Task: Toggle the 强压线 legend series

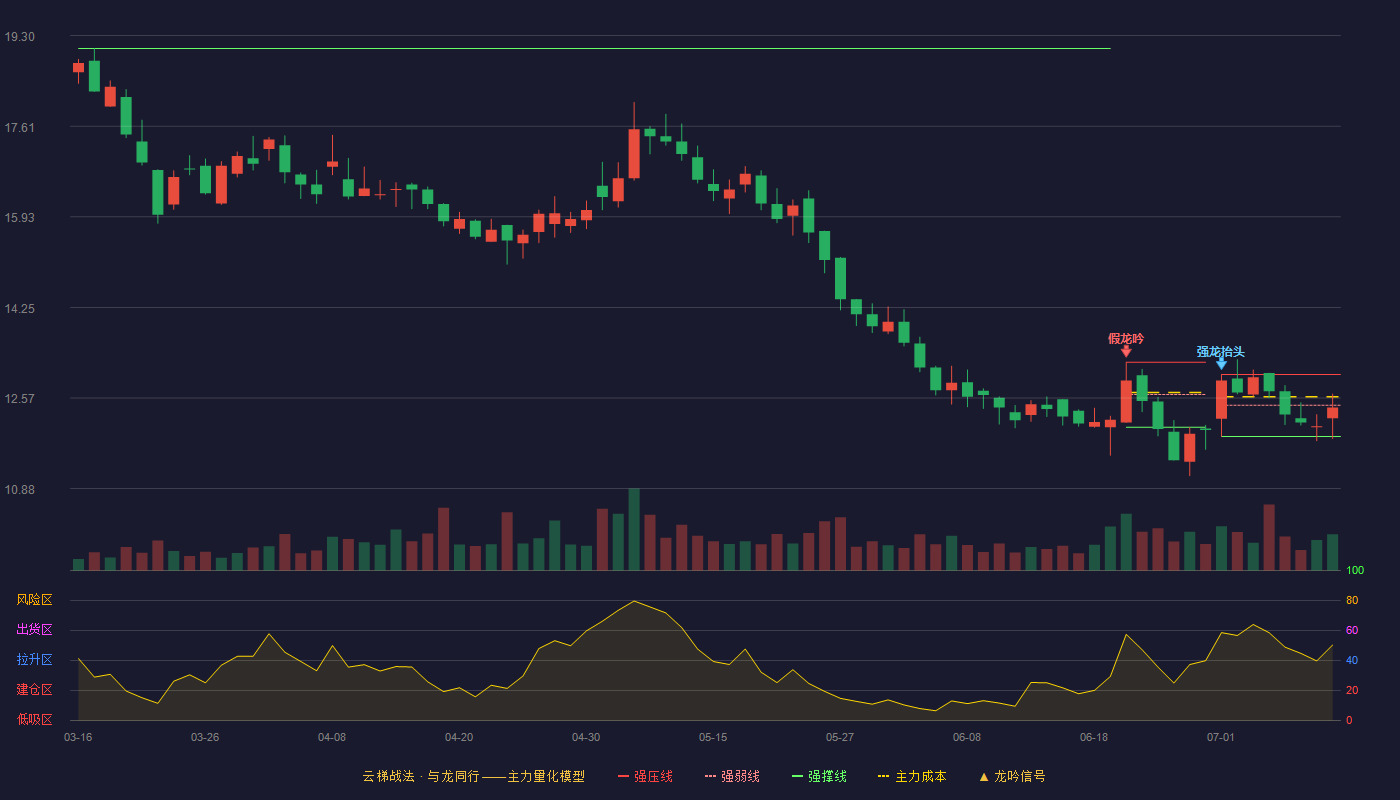Action: [645, 776]
